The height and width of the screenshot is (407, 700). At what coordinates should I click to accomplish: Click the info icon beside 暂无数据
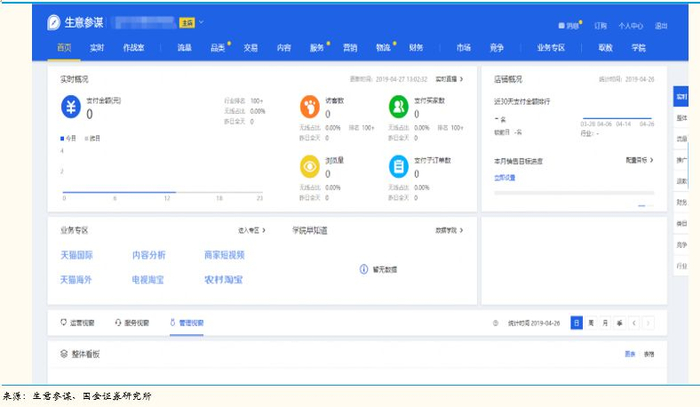[x=364, y=269]
